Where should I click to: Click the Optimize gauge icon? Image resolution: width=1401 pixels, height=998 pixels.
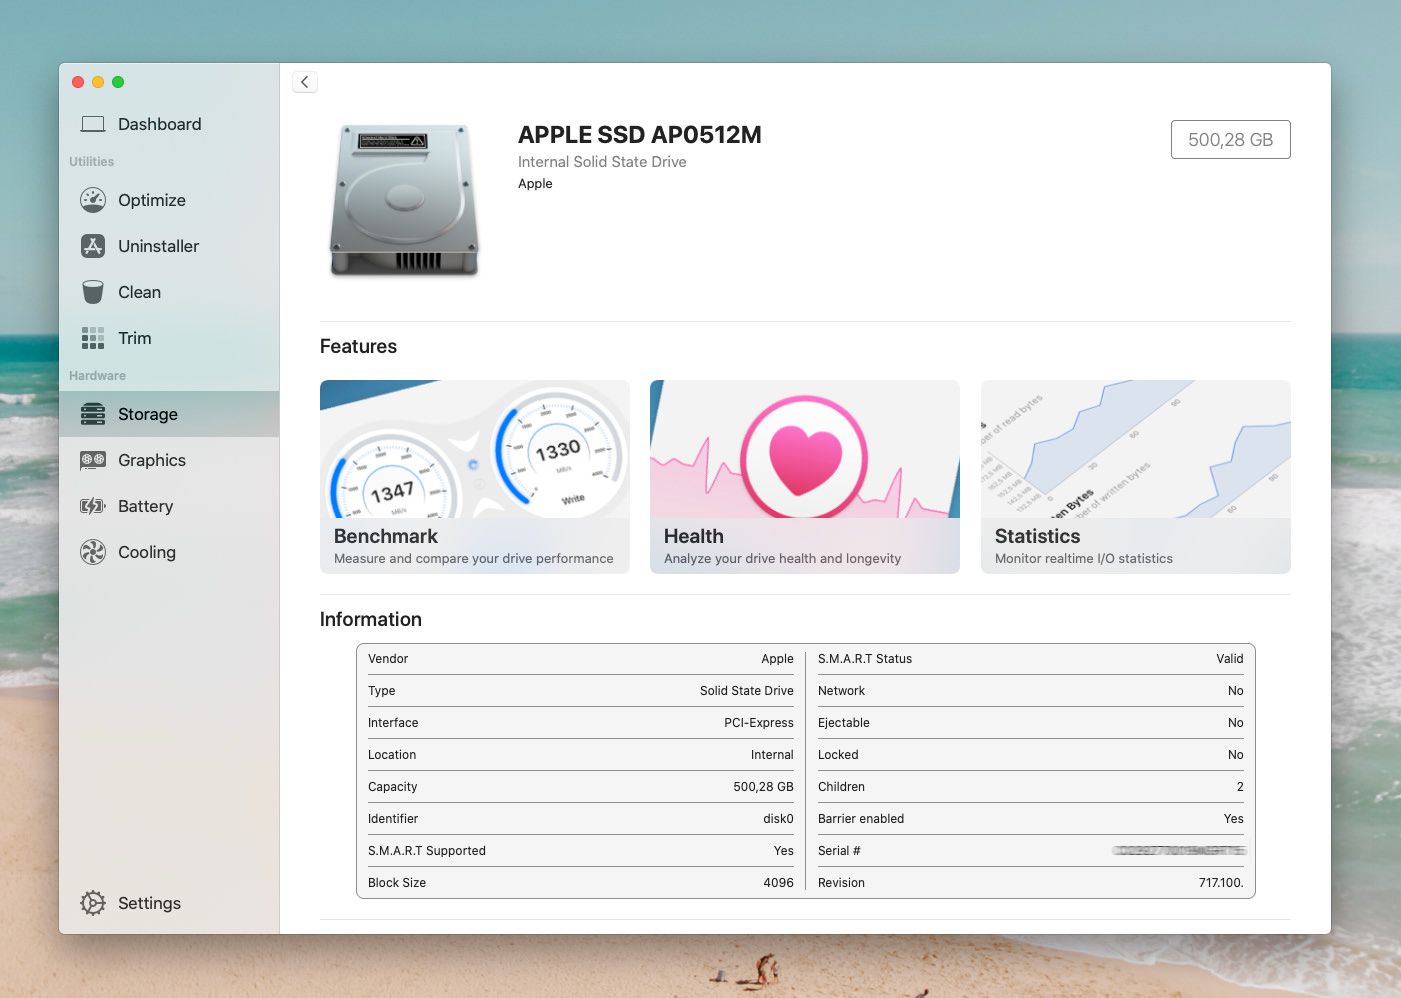click(93, 200)
